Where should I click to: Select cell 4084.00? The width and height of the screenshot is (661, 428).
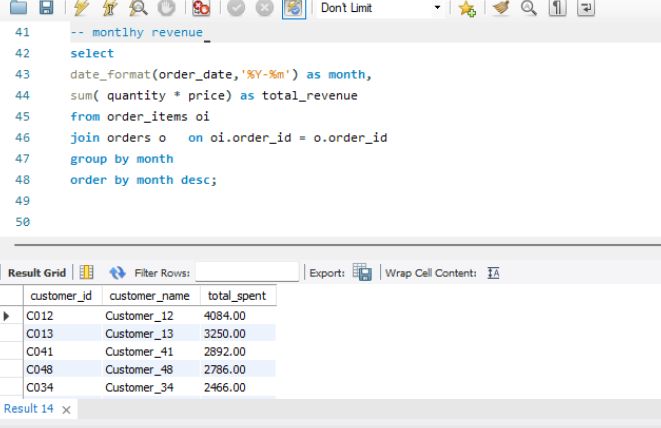238,316
